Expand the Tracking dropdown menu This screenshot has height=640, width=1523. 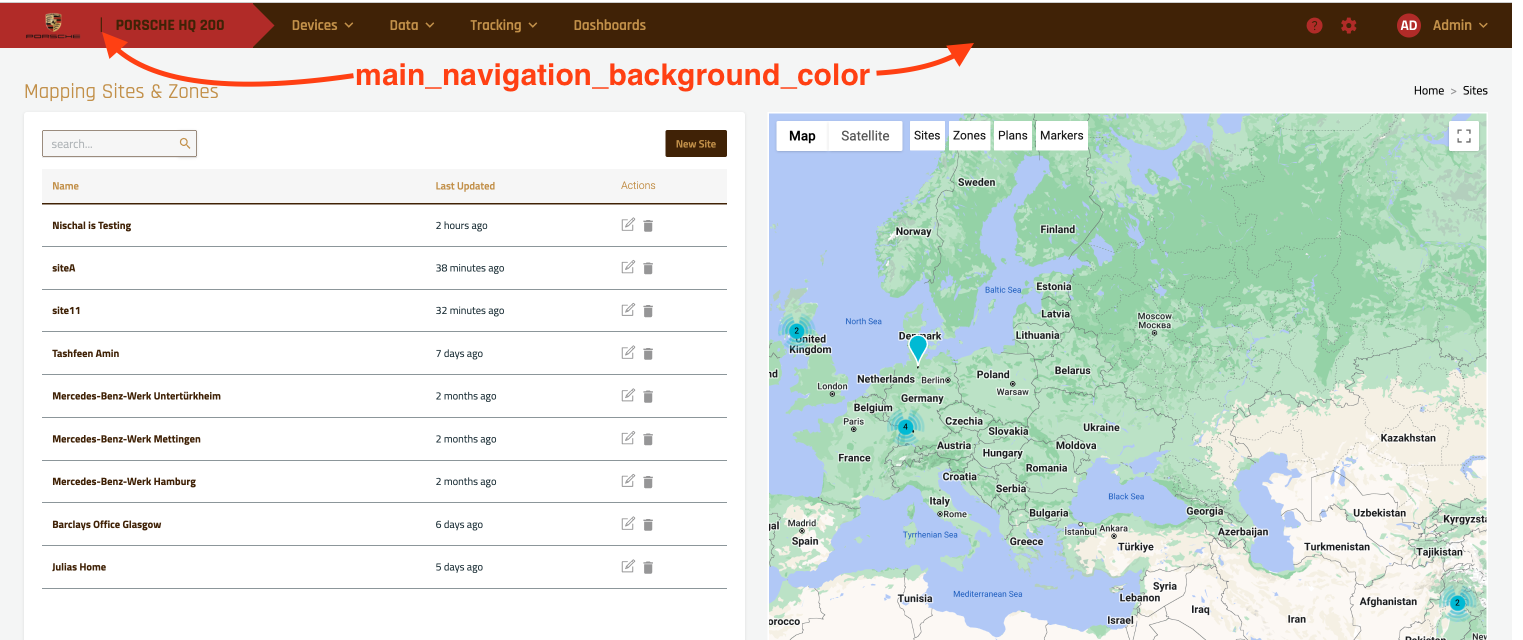click(x=503, y=25)
